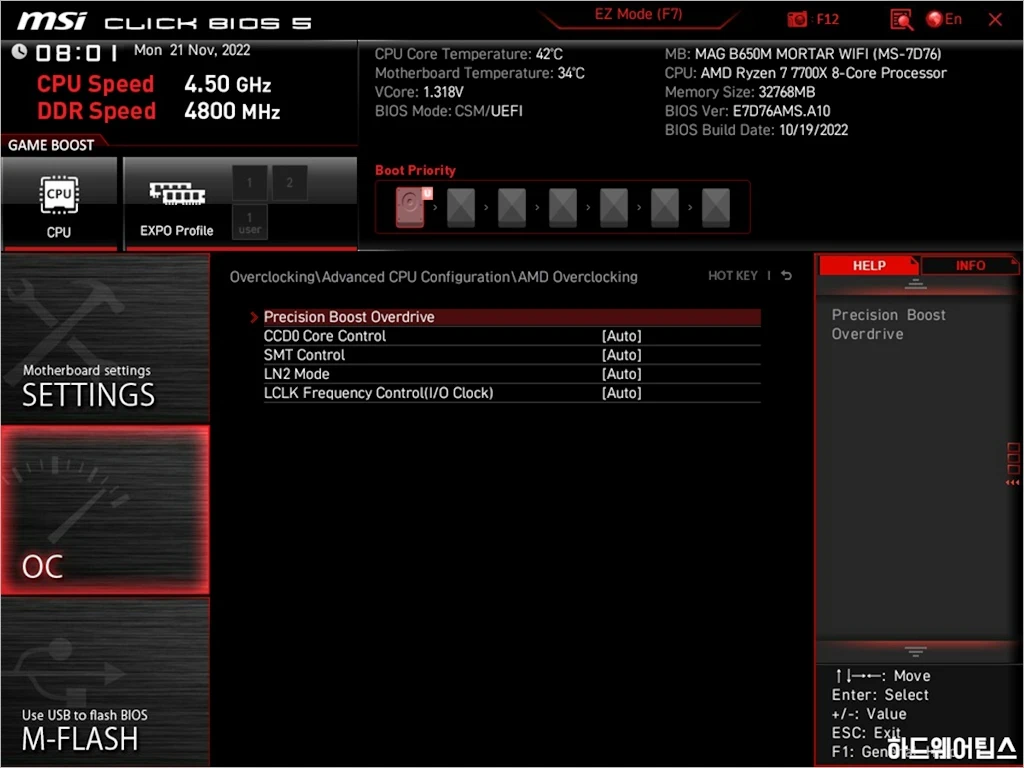Open CCD0 Core Control Auto dropdown

621,336
